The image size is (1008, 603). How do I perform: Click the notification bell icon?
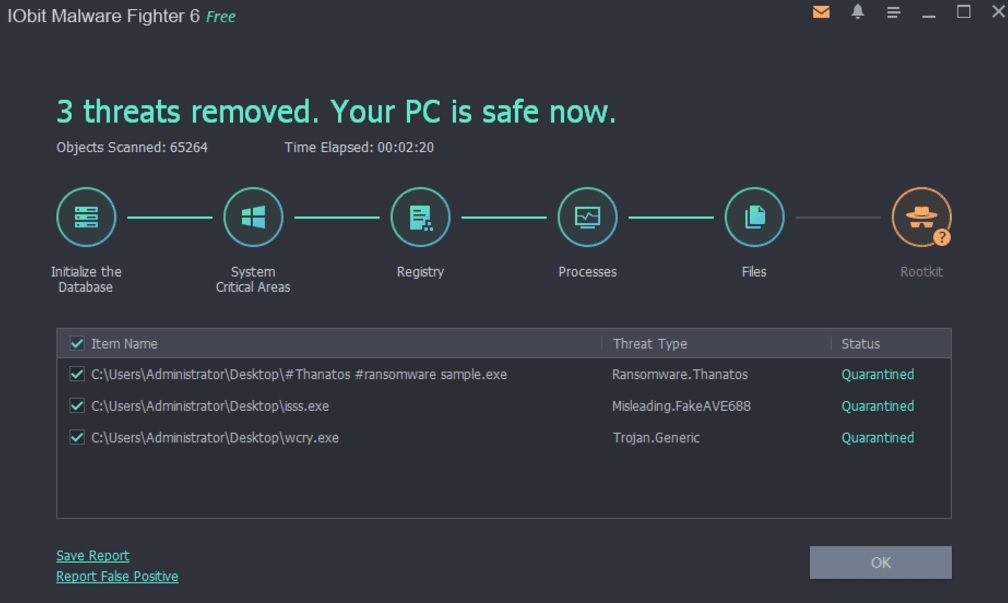coord(856,13)
